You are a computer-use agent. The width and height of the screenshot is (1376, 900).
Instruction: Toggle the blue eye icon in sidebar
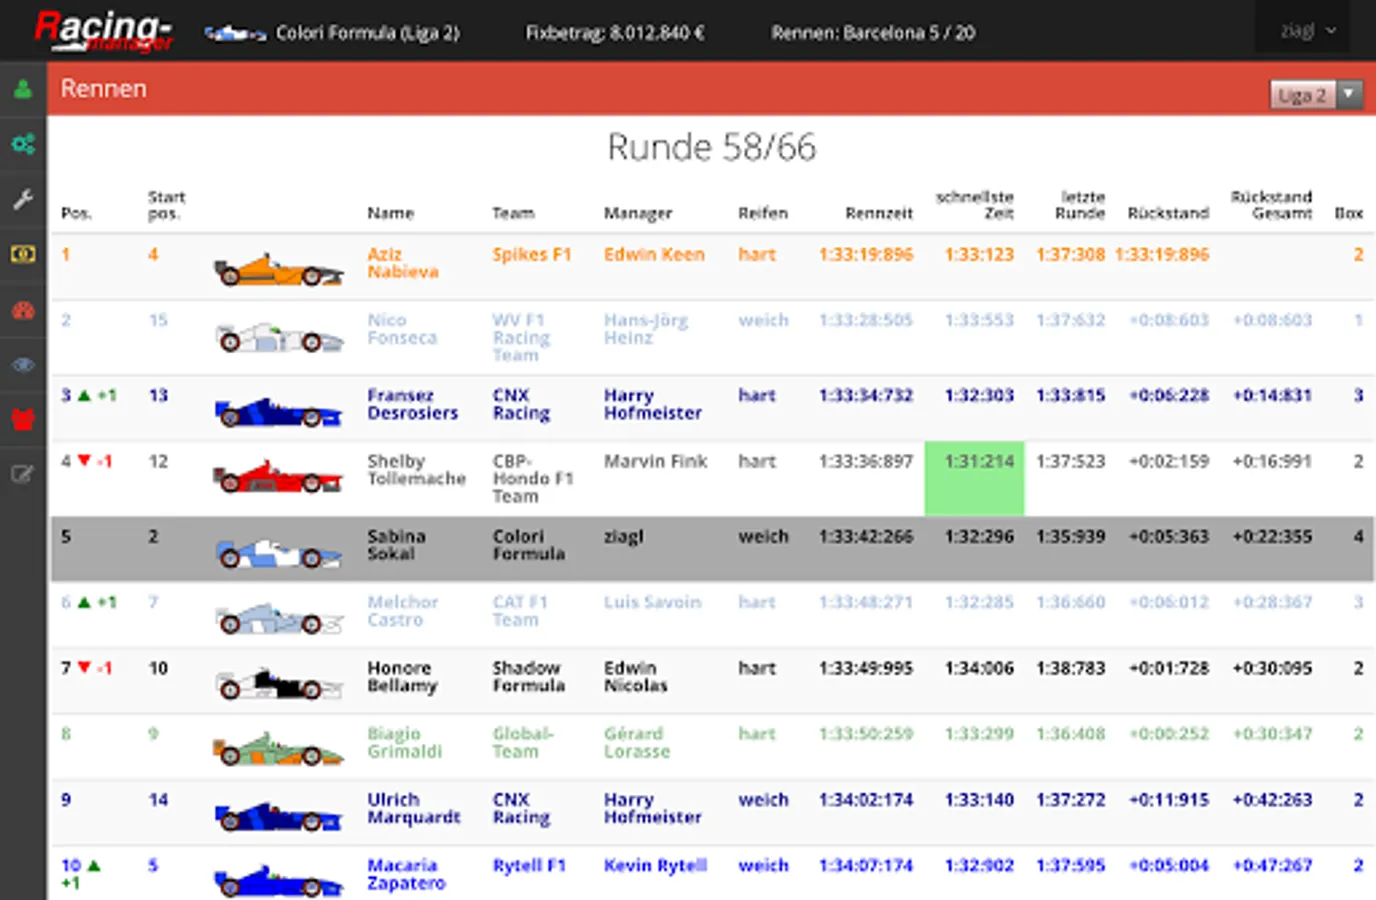click(23, 365)
